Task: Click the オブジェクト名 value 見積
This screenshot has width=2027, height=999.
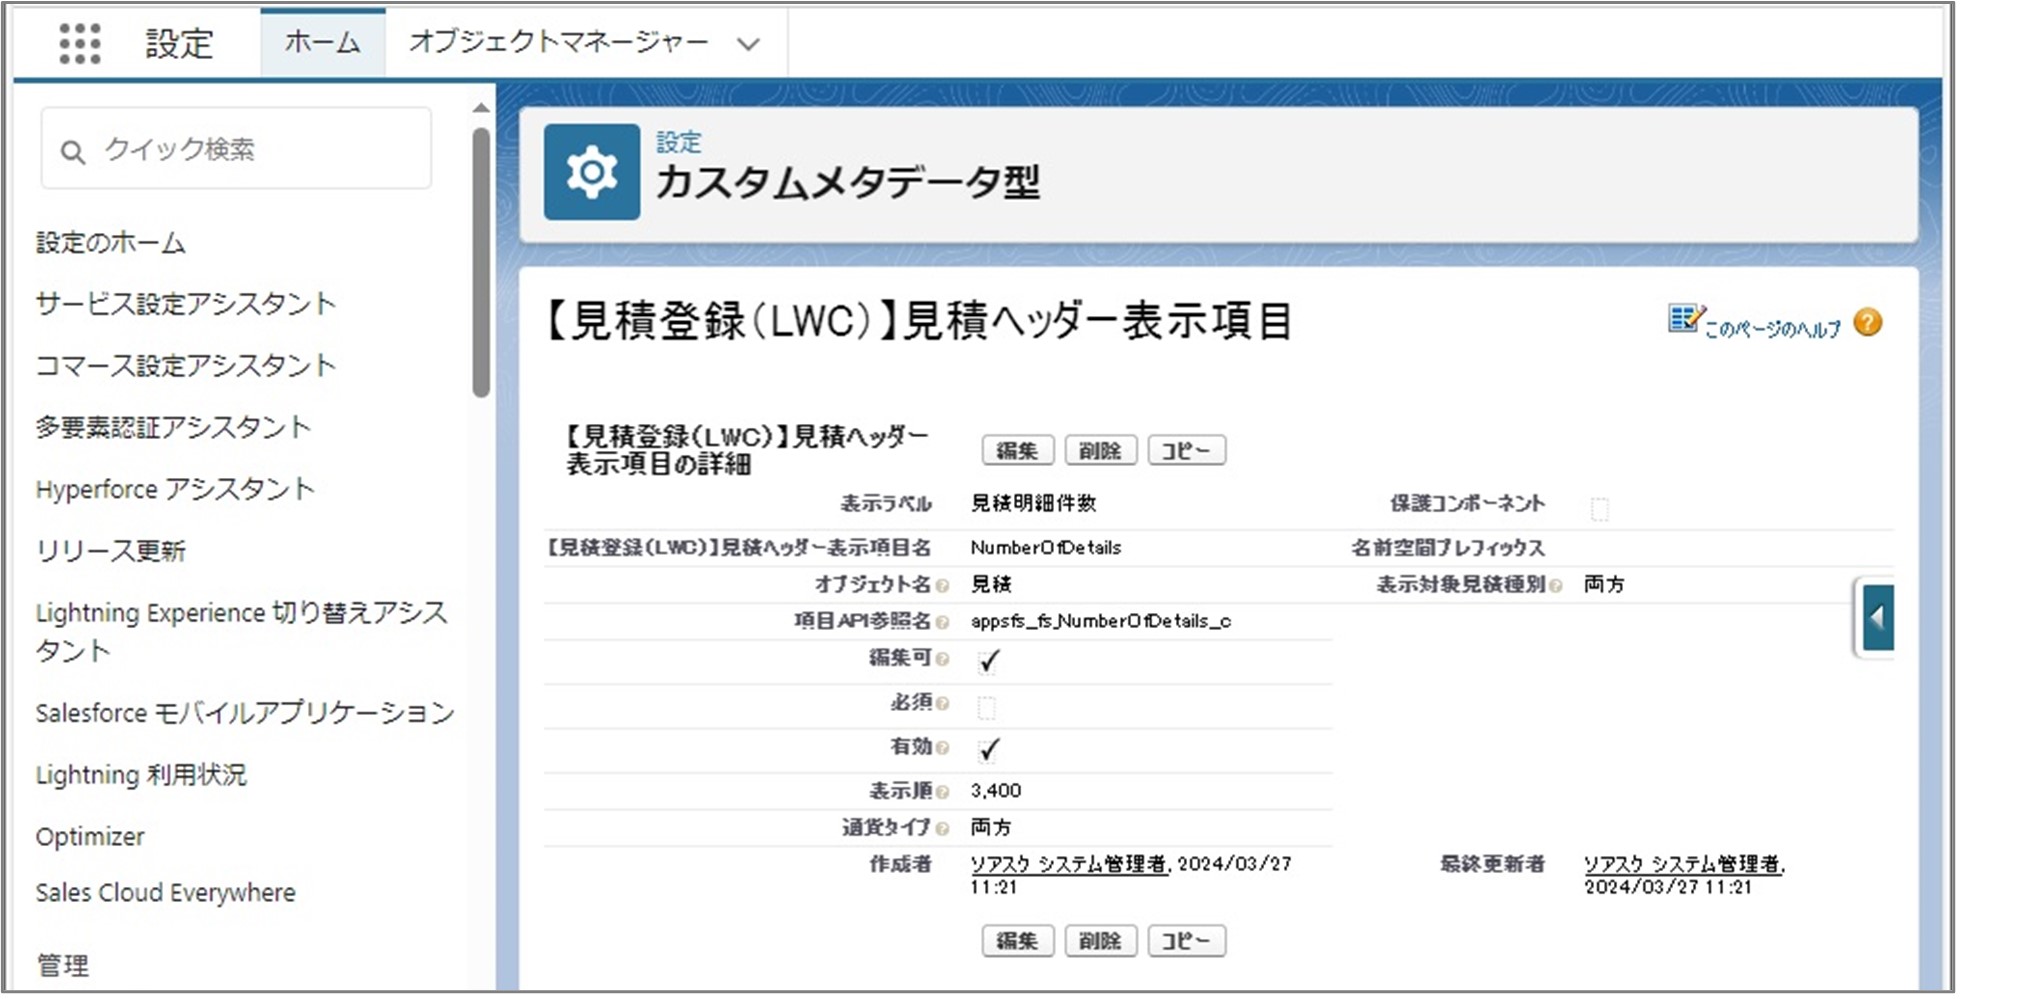Action: point(991,584)
